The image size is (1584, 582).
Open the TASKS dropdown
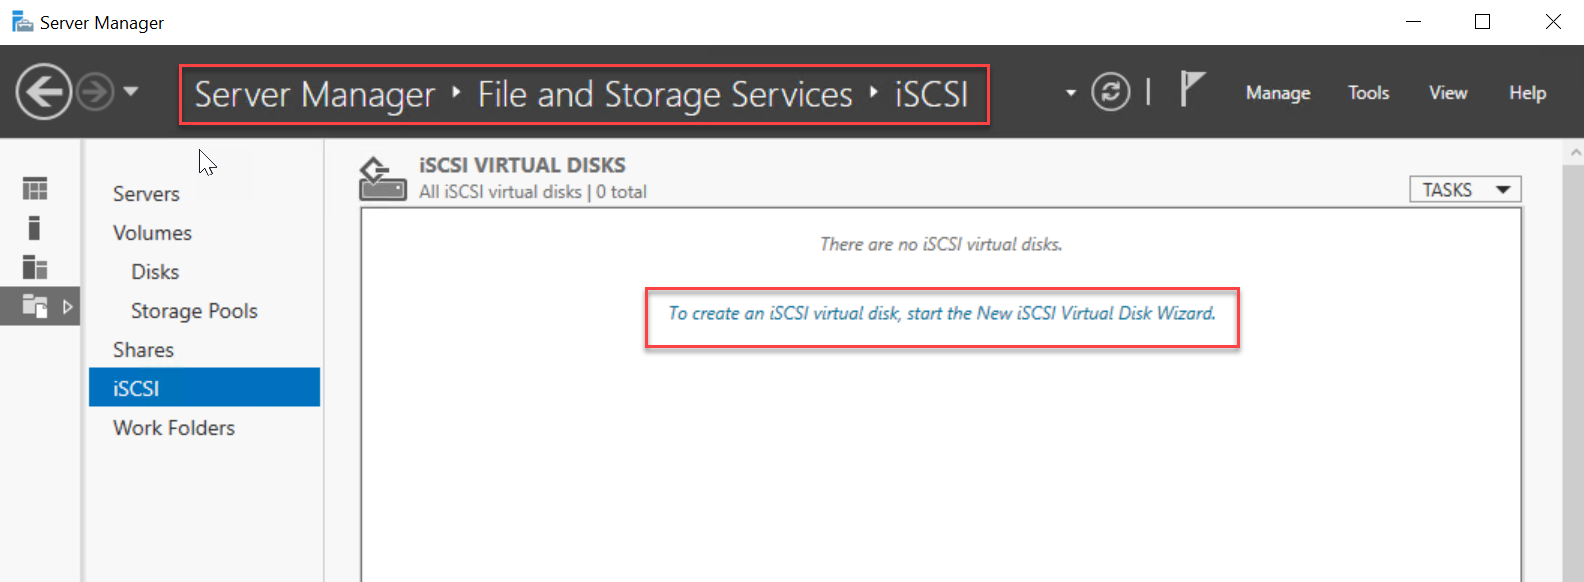pos(1465,189)
